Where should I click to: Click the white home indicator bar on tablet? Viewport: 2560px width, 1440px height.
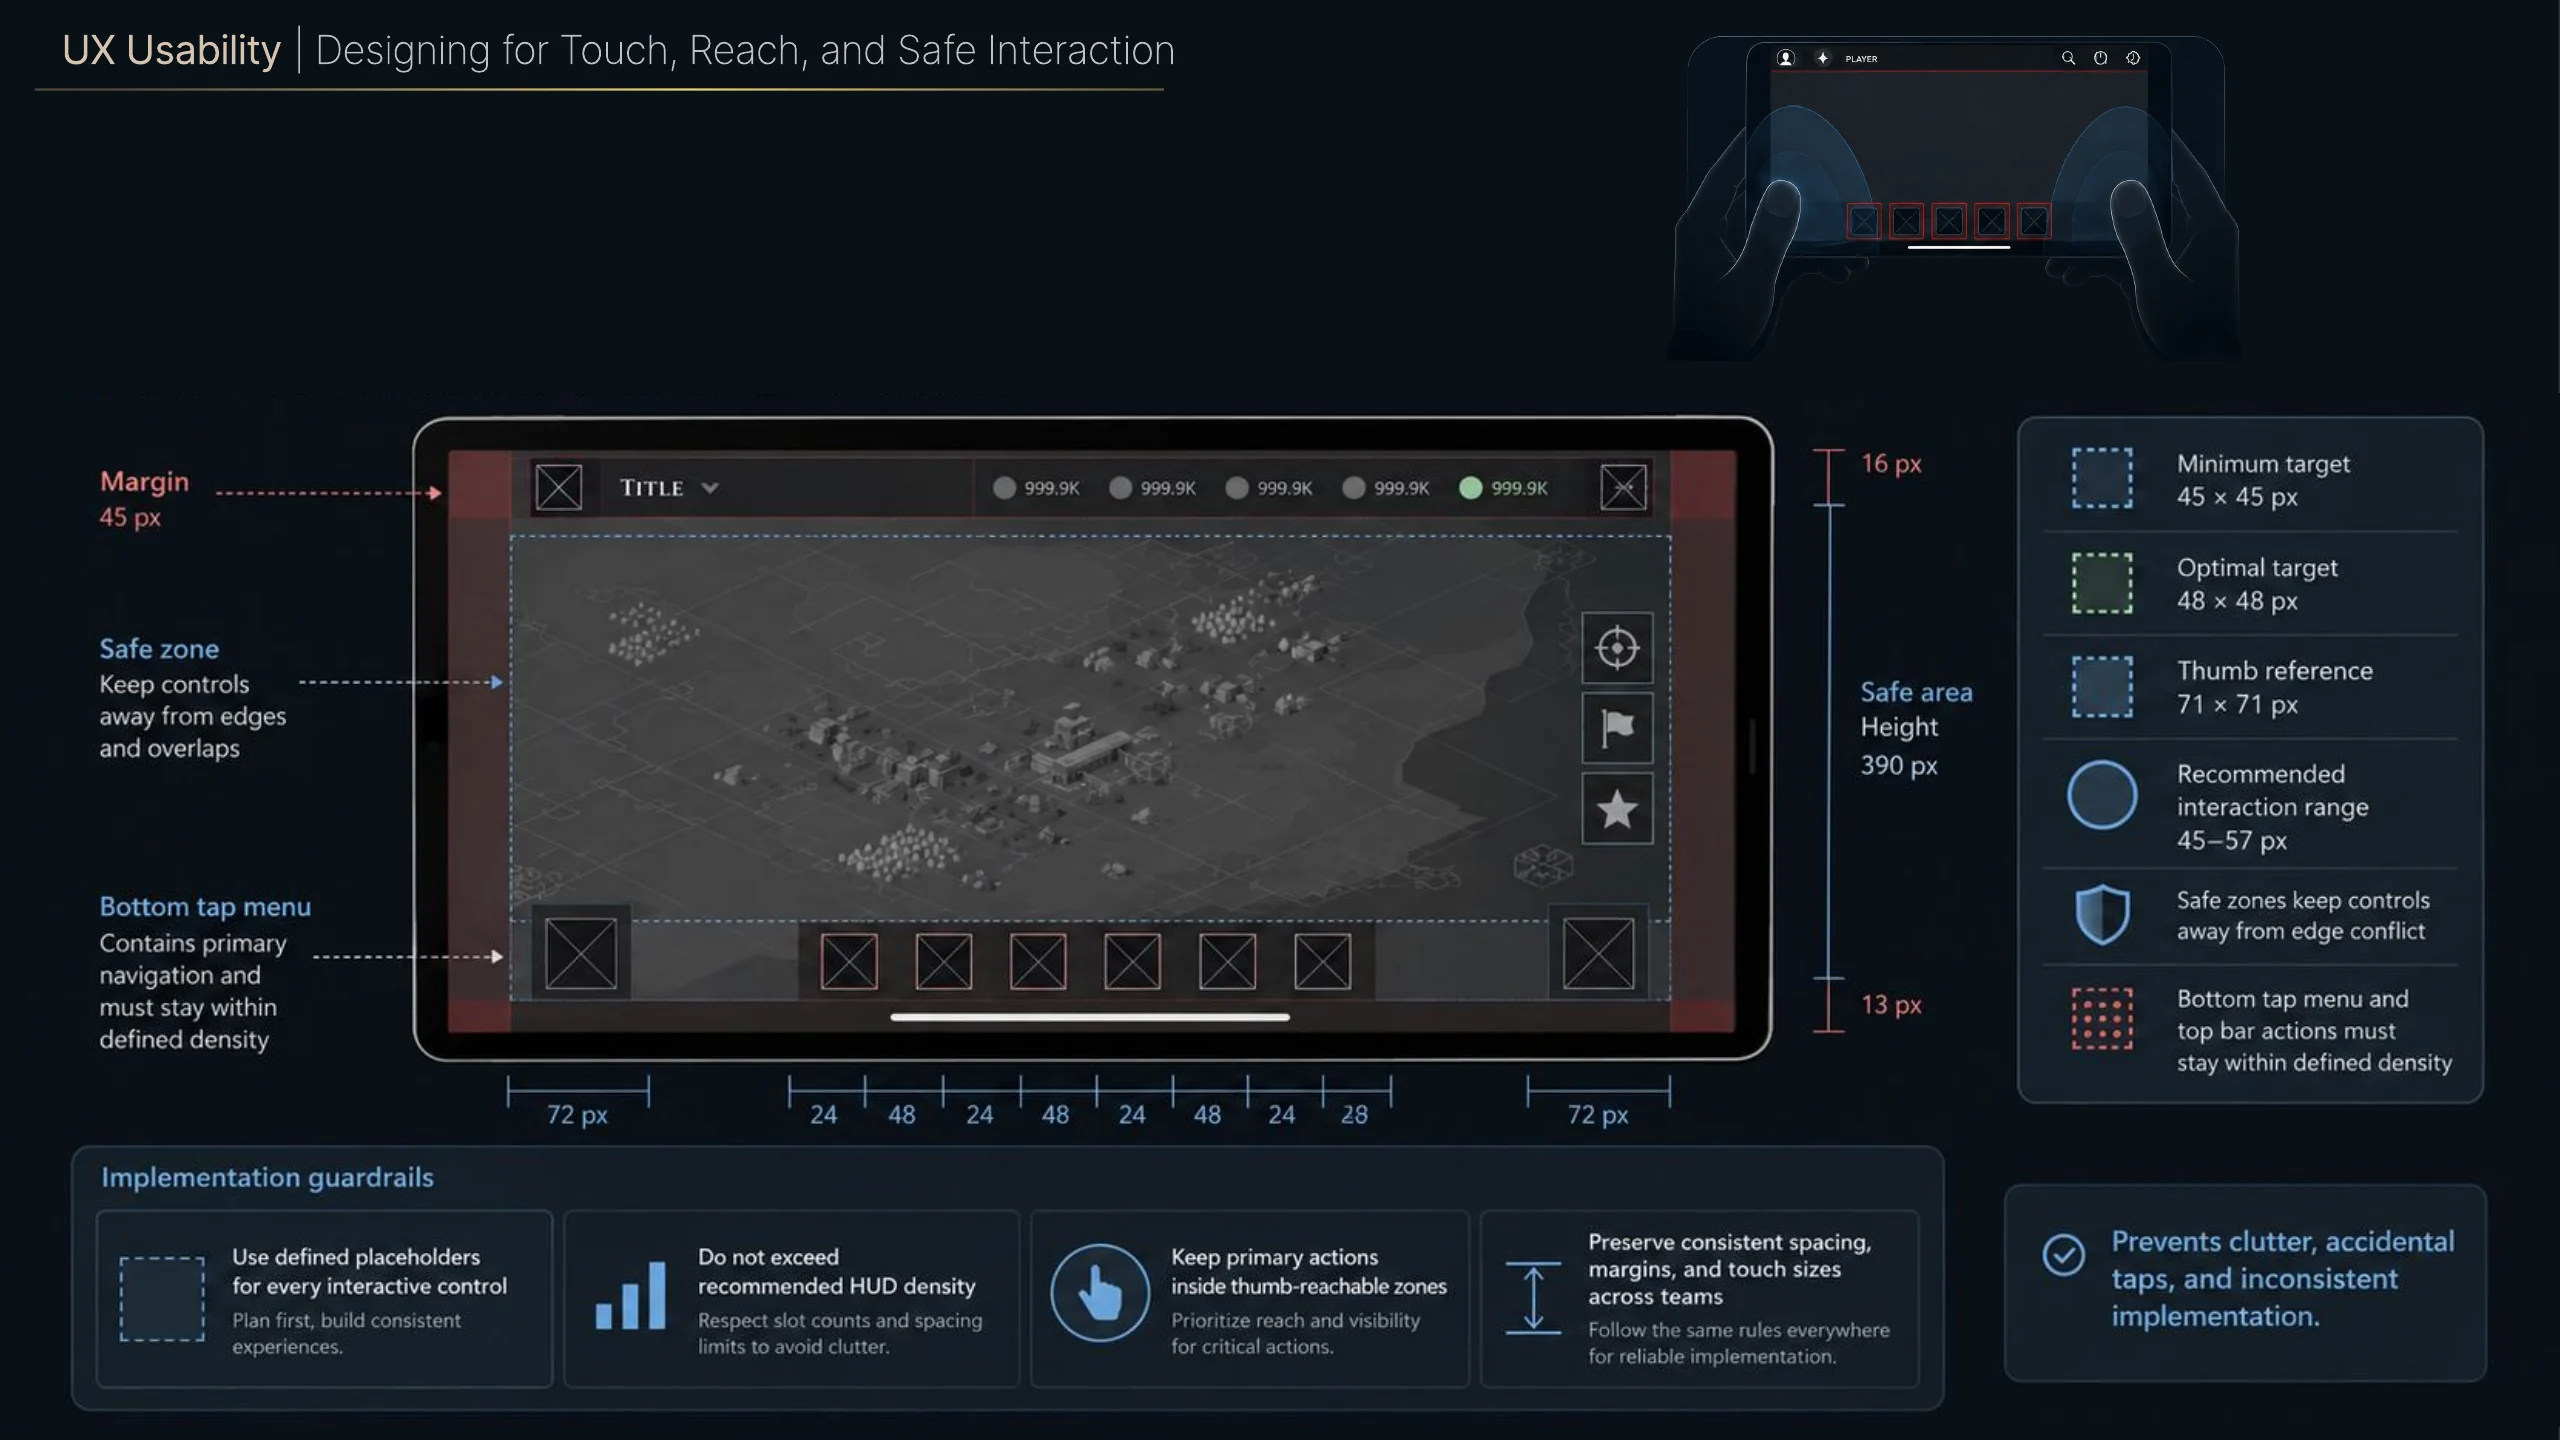[x=1090, y=1017]
